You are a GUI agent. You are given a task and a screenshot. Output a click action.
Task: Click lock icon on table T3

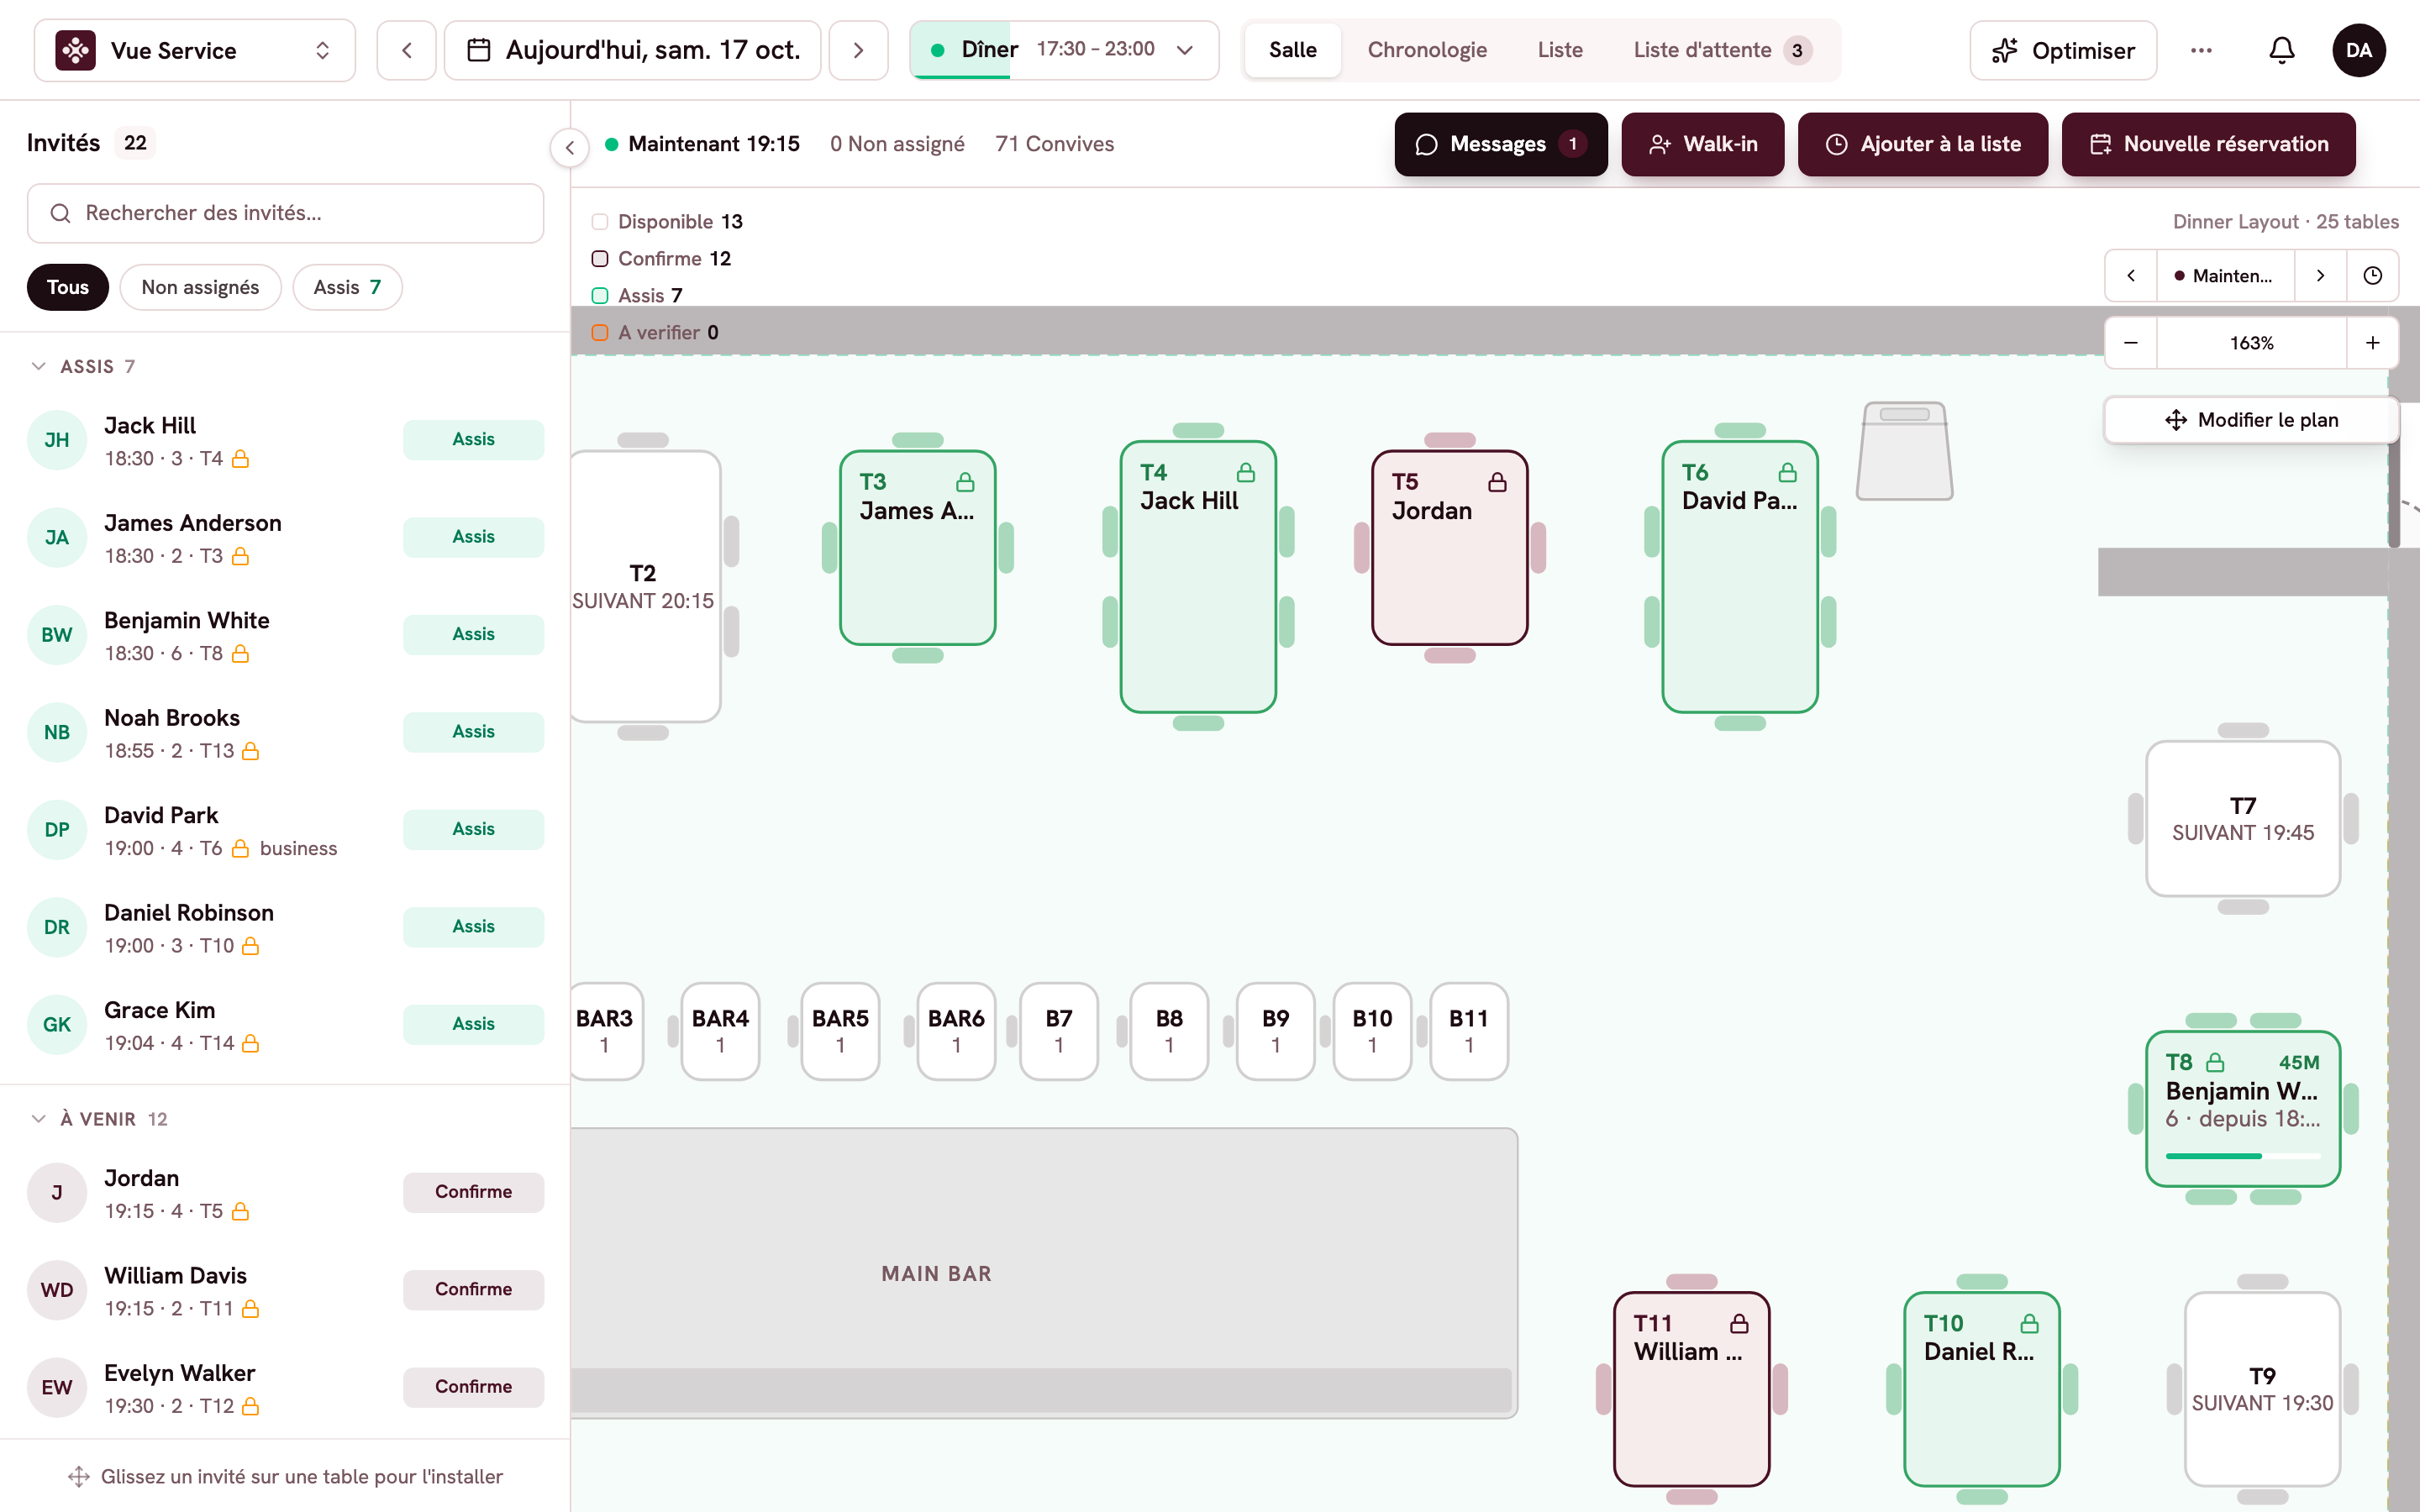[965, 482]
